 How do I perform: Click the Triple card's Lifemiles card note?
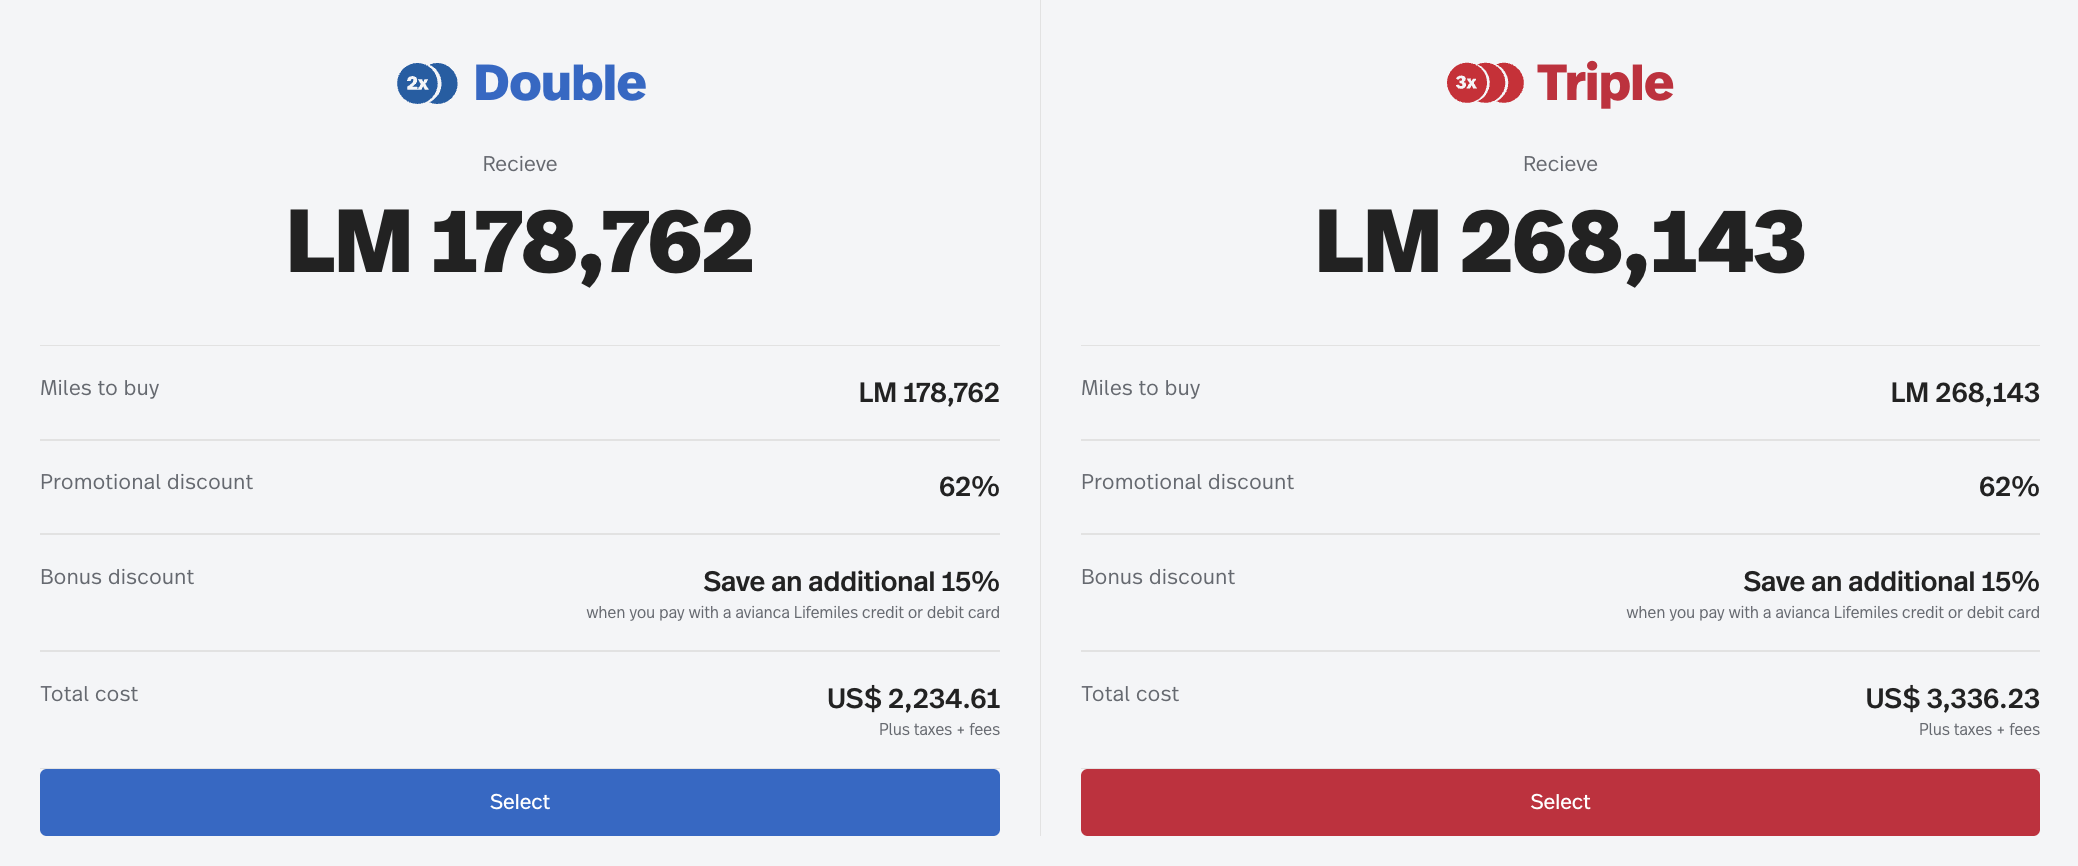1832,613
